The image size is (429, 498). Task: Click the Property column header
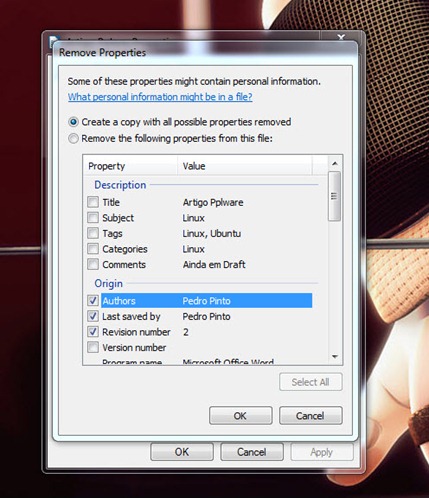130,166
